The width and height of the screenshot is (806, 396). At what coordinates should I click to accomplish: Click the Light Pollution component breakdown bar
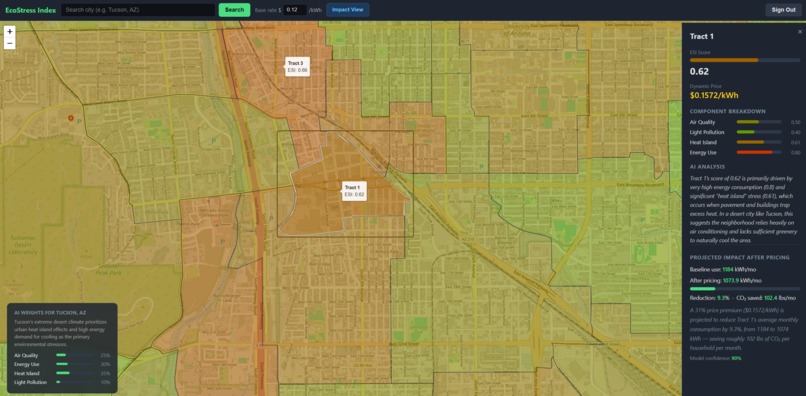(759, 132)
